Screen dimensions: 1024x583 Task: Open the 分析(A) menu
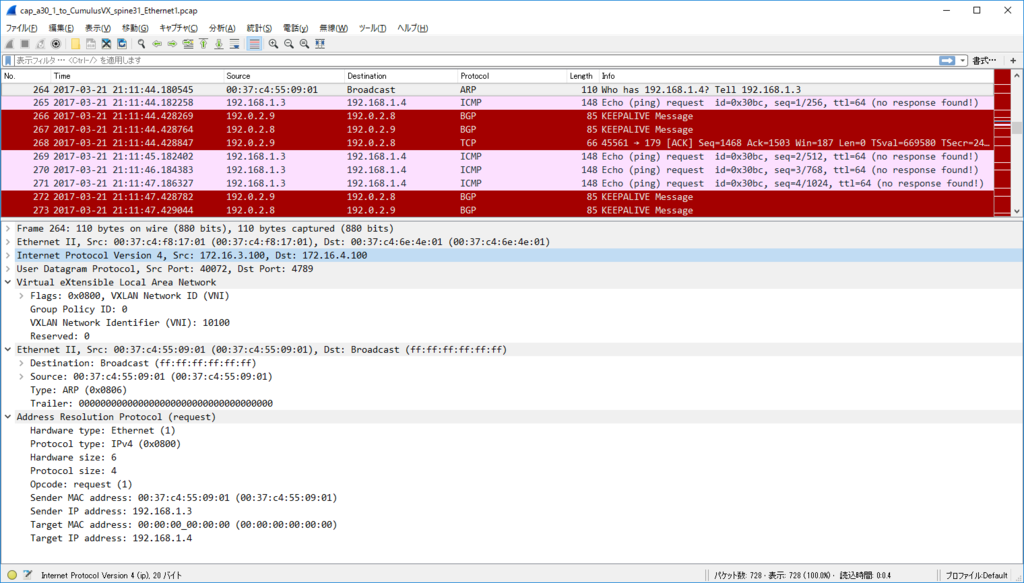coord(222,28)
